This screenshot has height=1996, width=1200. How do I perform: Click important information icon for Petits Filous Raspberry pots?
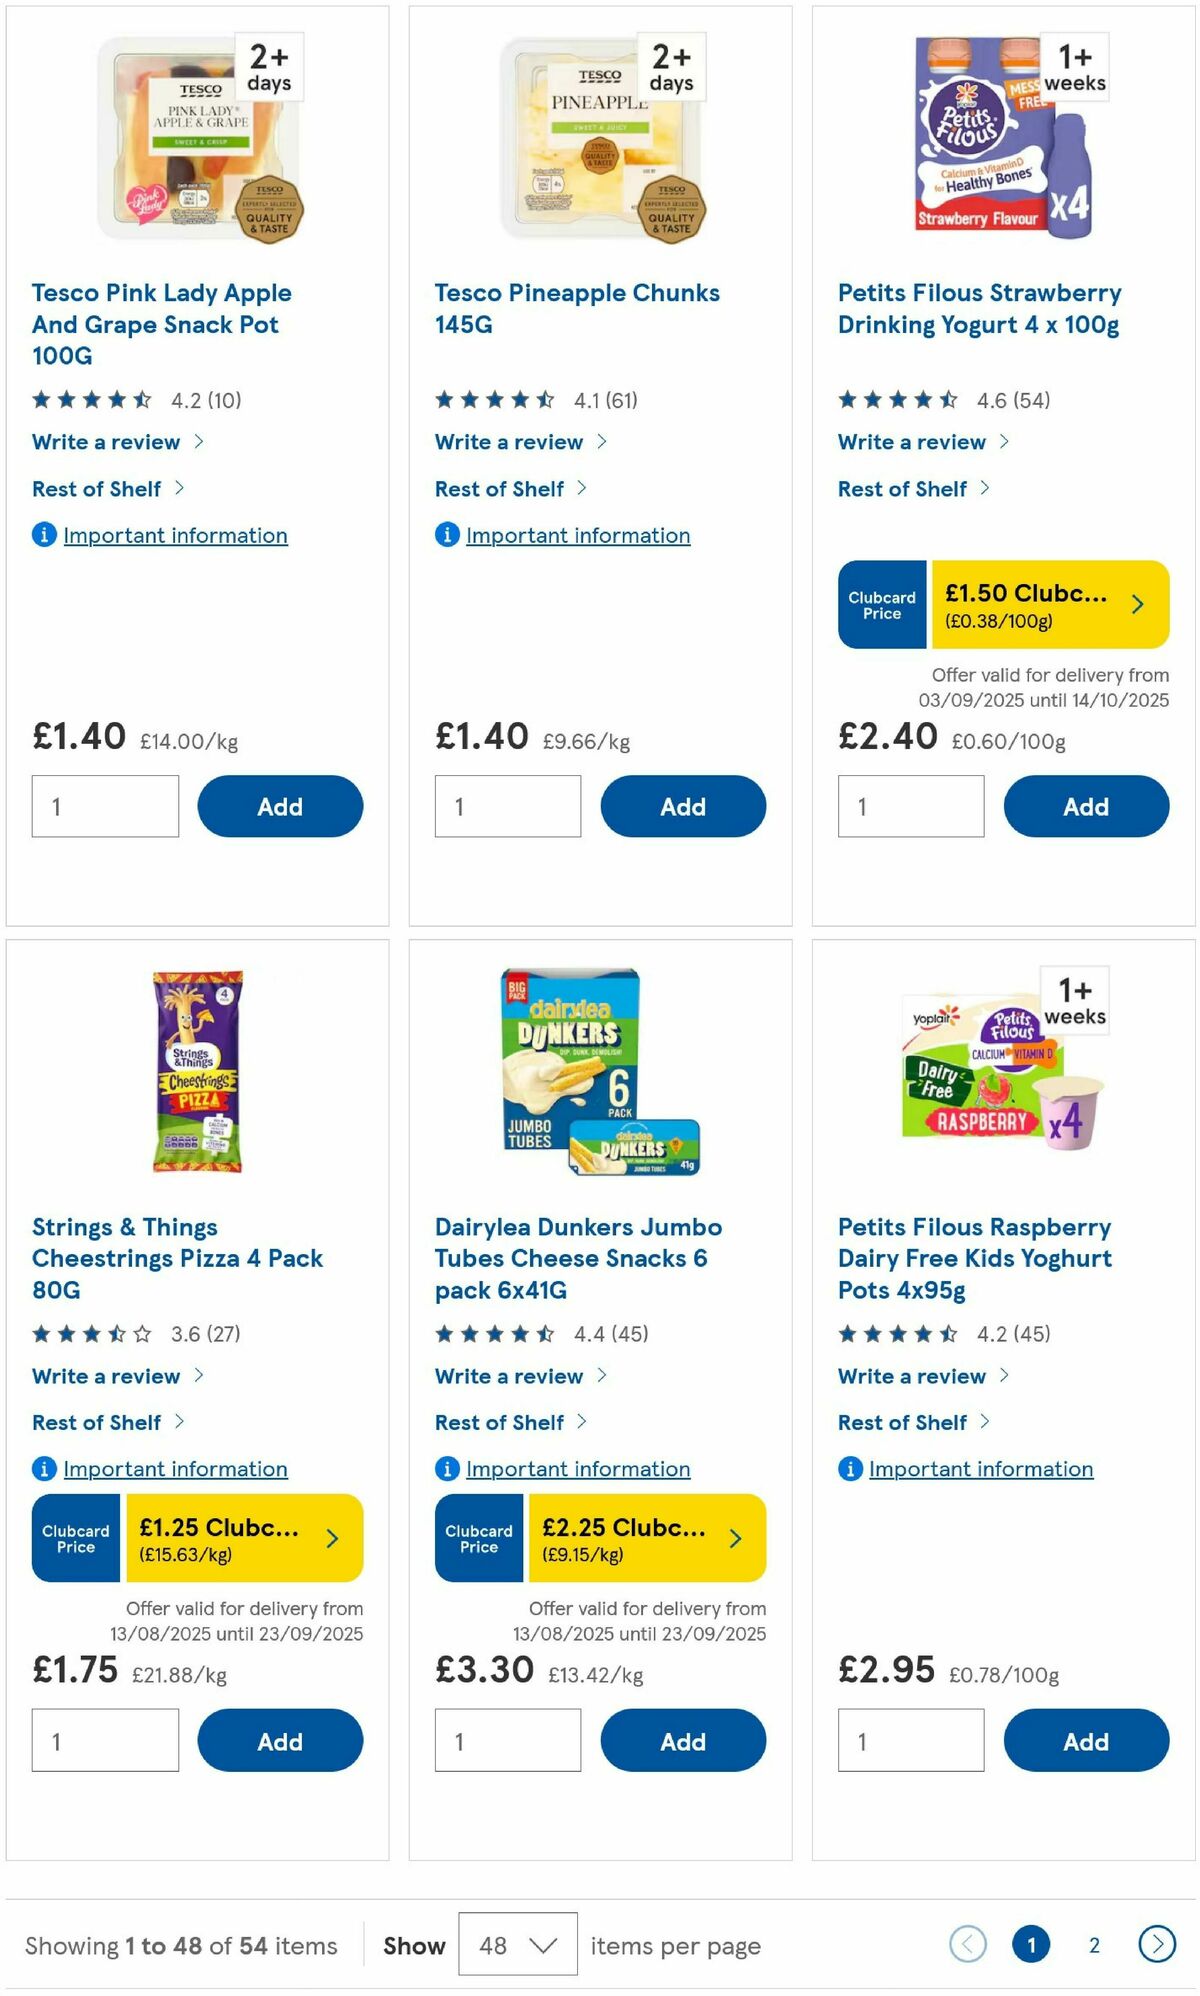pyautogui.click(x=849, y=1470)
